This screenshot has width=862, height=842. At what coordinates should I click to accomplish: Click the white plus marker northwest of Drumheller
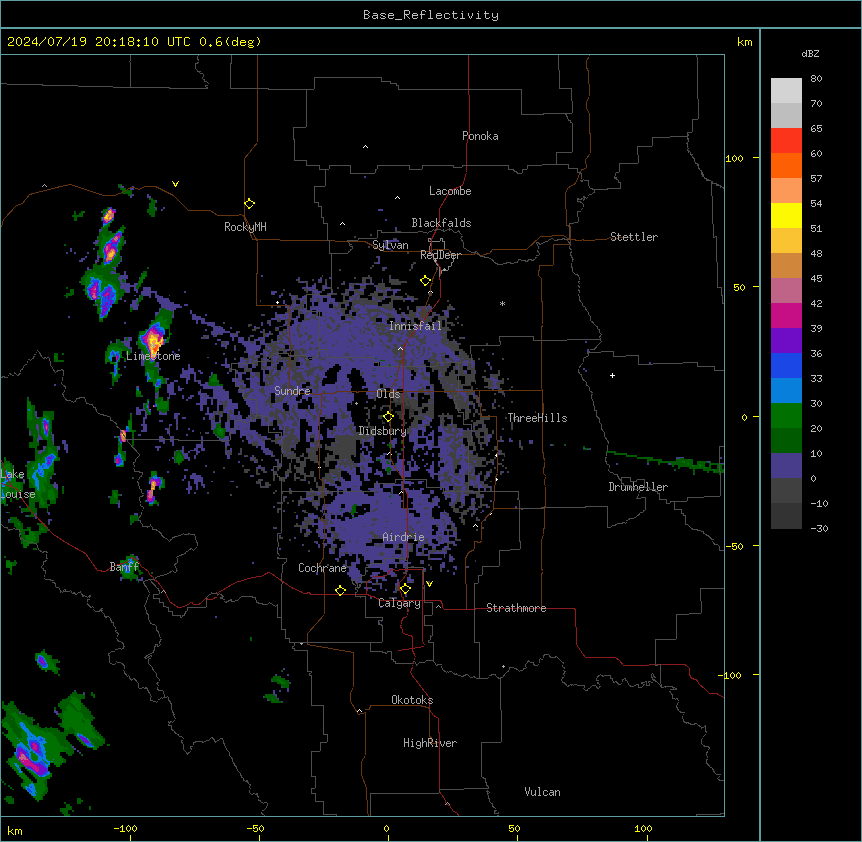[x=612, y=375]
